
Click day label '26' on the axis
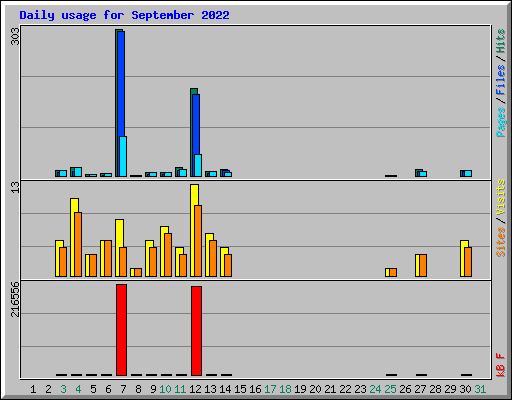[405, 389]
